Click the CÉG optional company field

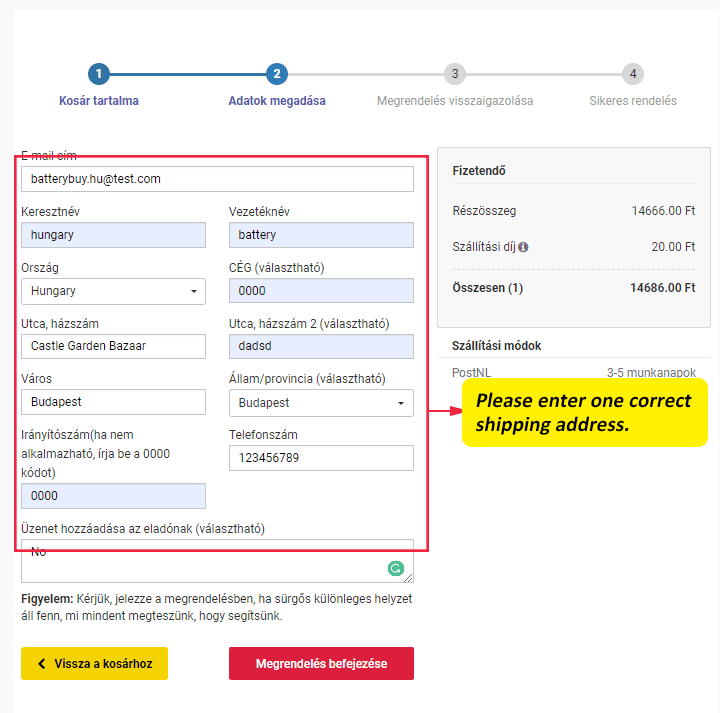(x=321, y=291)
